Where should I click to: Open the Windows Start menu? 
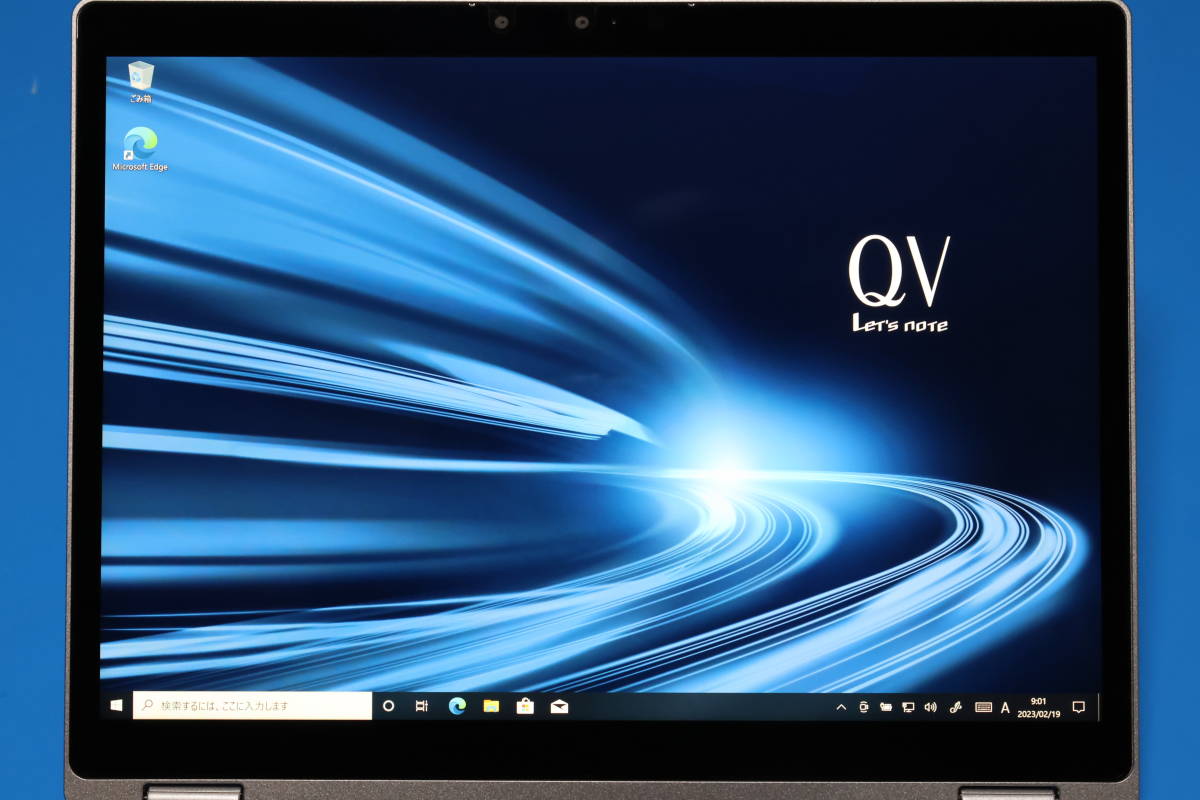click(116, 706)
